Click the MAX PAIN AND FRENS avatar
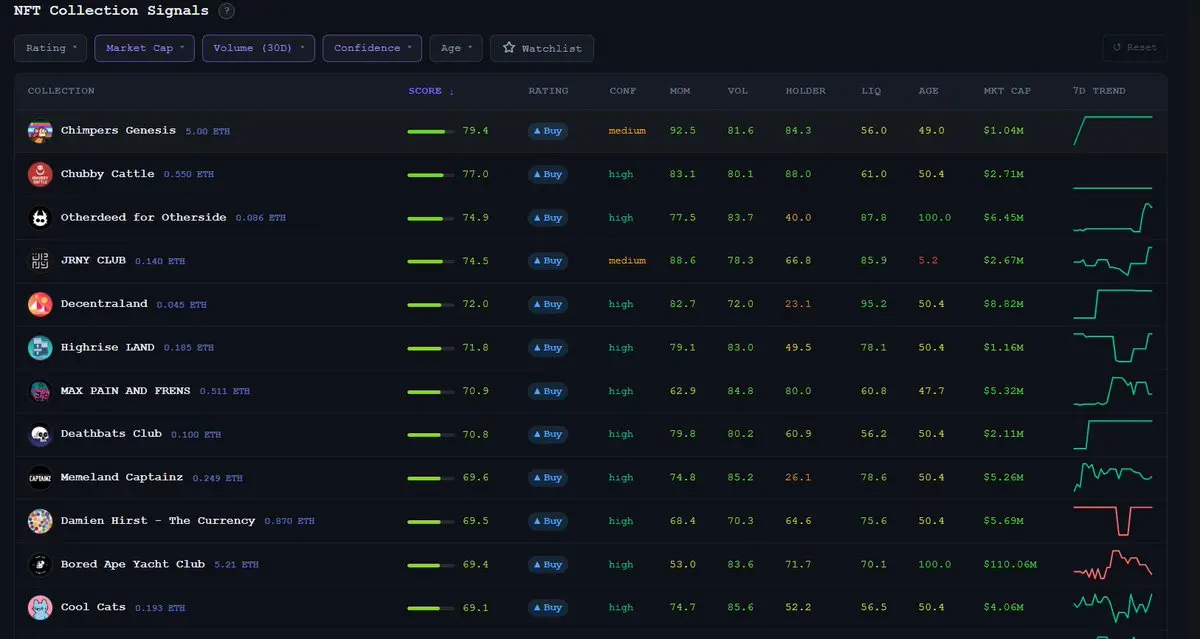1200x639 pixels. (40, 391)
